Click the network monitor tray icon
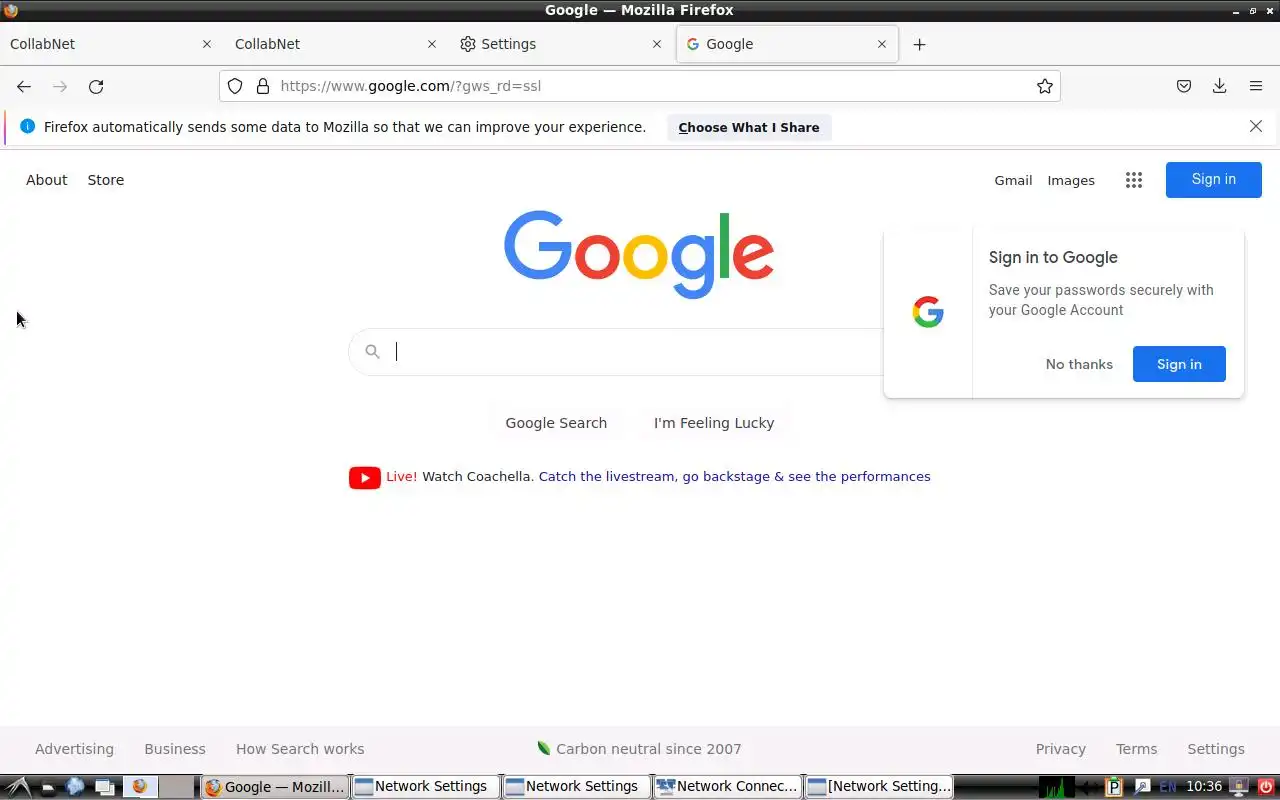Screen dimensions: 1280x800 [1238, 787]
